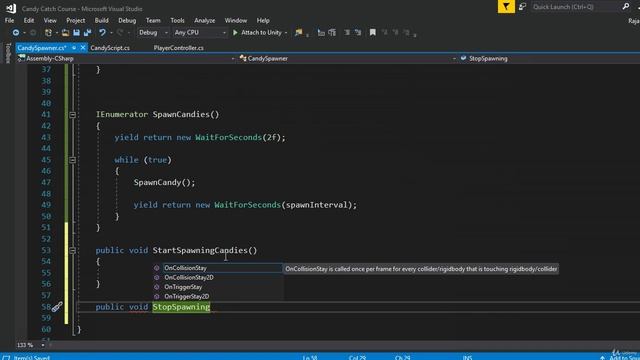Open the Edit menu
The width and height of the screenshot is (640, 360).
(29, 20)
